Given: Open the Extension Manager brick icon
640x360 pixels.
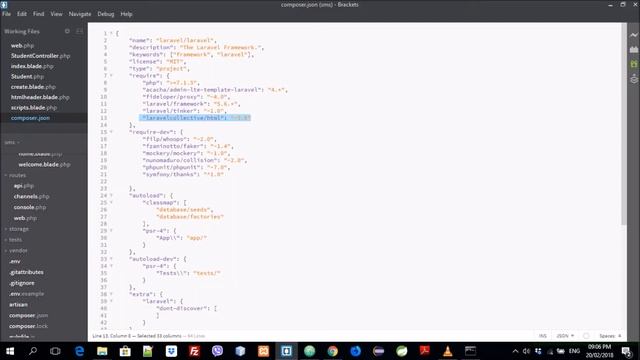Looking at the screenshot, I should point(633,49).
